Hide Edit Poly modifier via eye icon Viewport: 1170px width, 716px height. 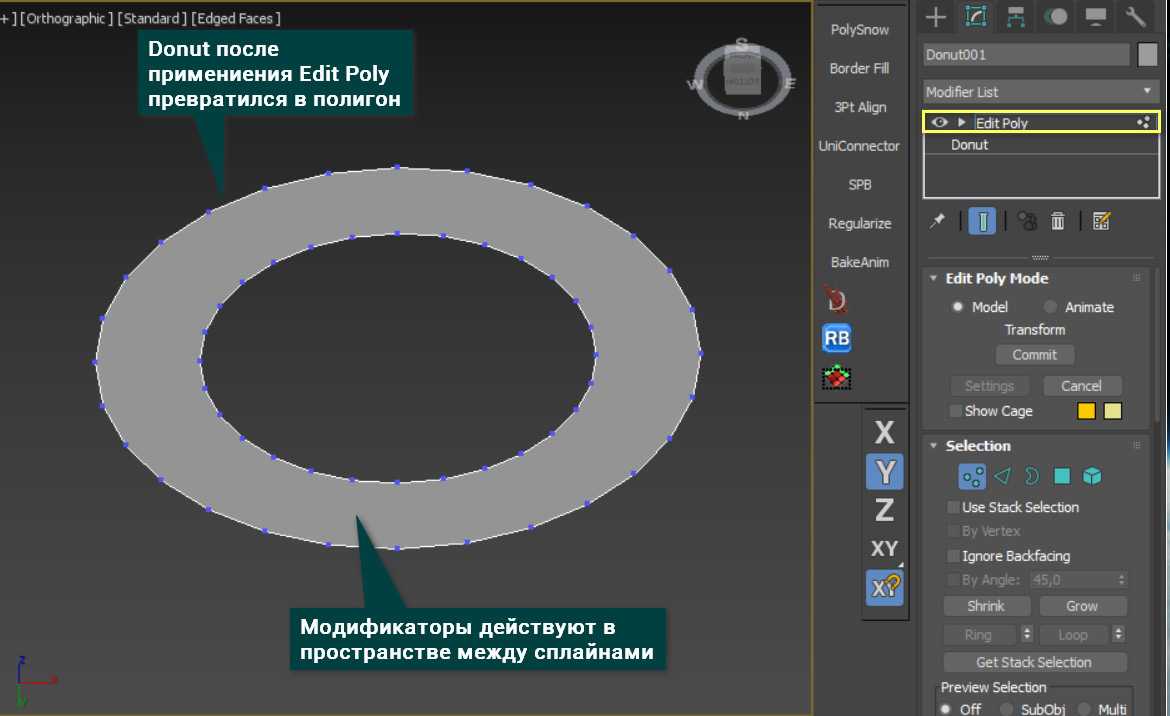(x=939, y=122)
